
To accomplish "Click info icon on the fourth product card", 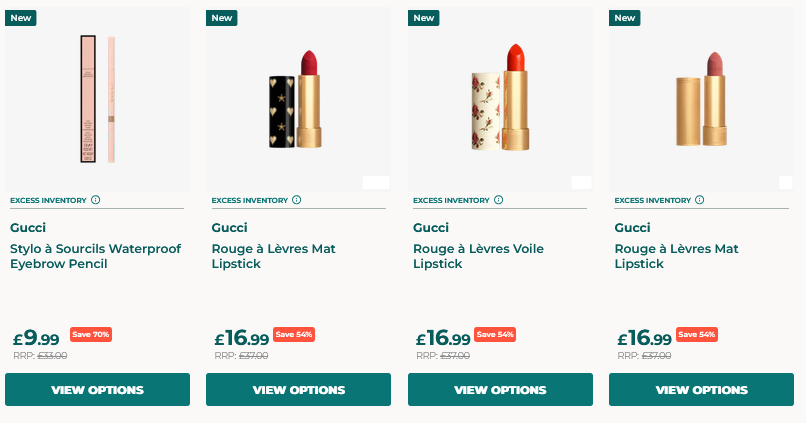I will [700, 200].
